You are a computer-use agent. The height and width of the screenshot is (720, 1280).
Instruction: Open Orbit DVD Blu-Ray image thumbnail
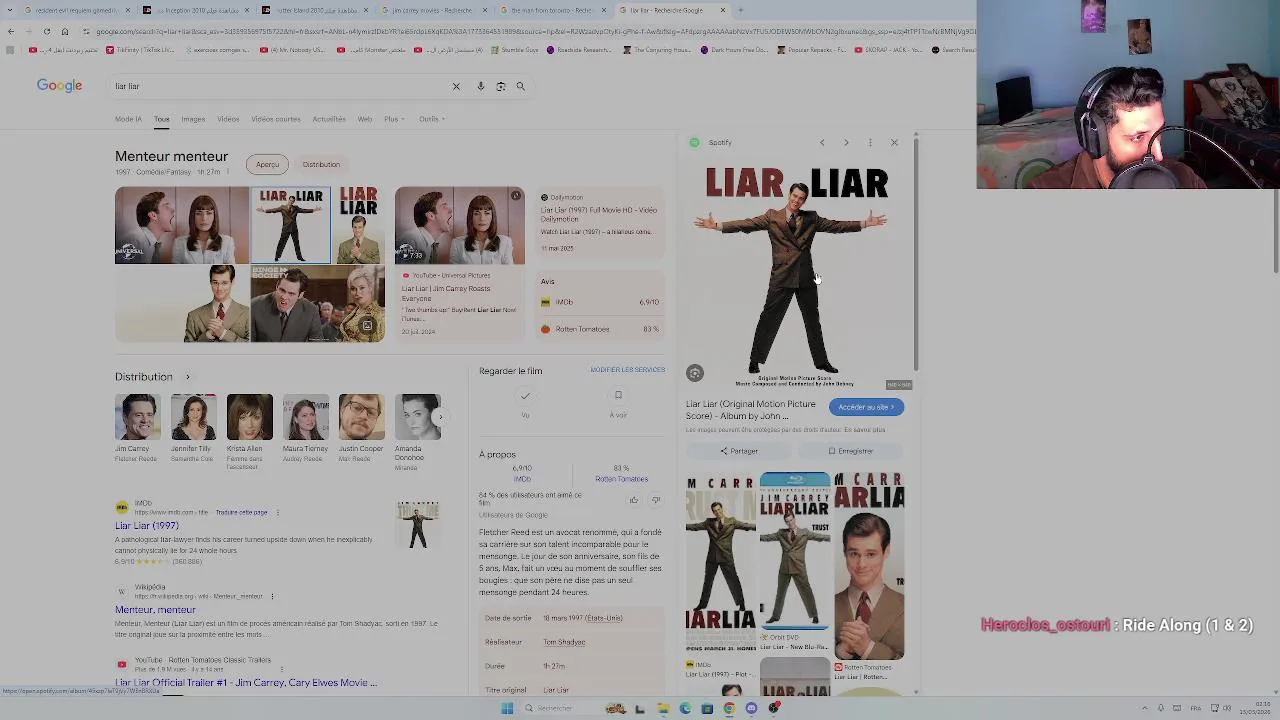point(795,550)
